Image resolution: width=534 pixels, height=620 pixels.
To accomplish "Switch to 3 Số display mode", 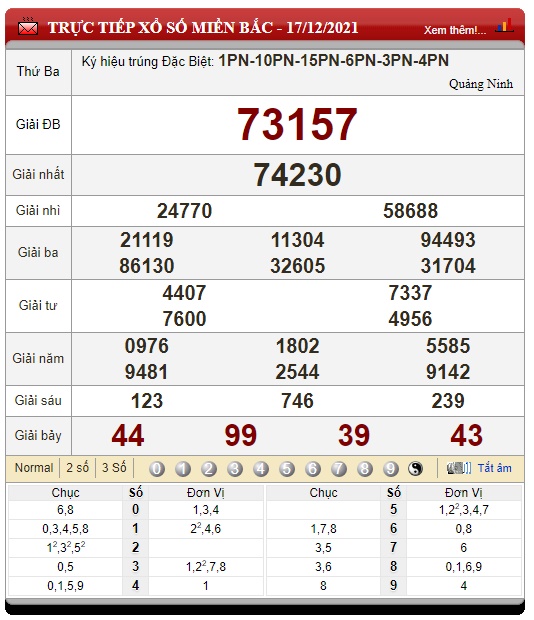I will [114, 468].
